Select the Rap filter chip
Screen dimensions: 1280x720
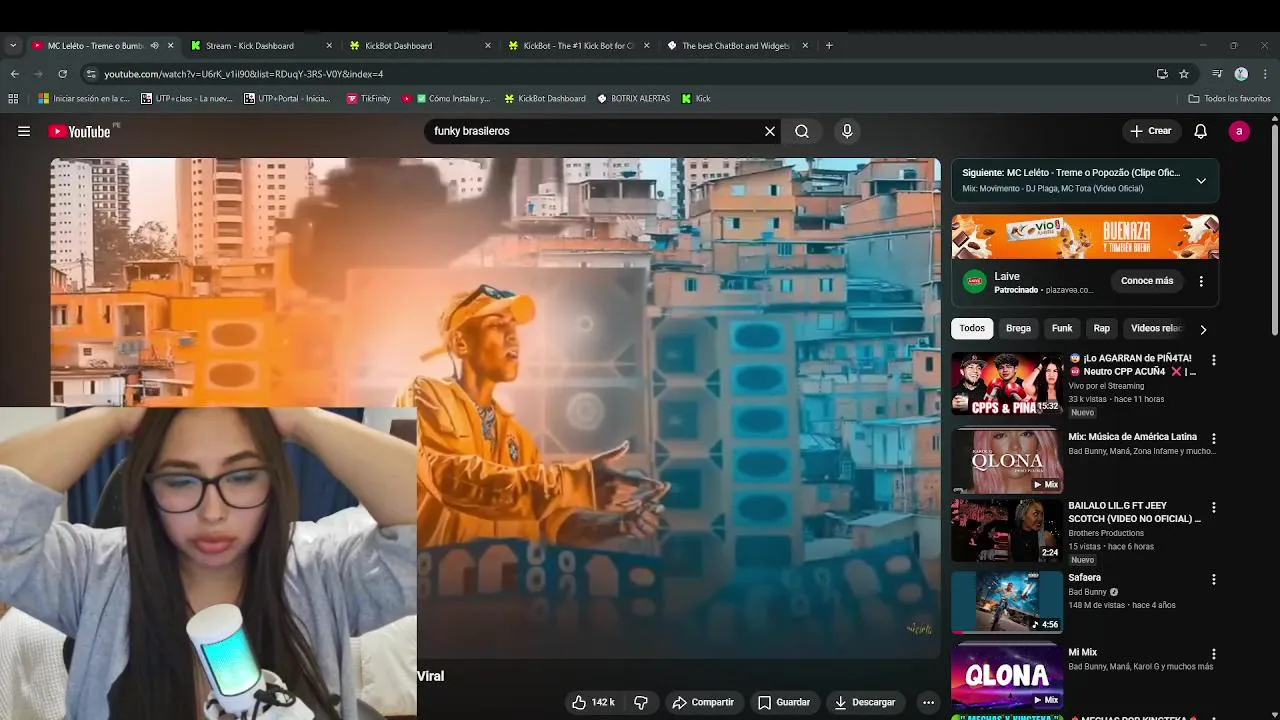1101,328
